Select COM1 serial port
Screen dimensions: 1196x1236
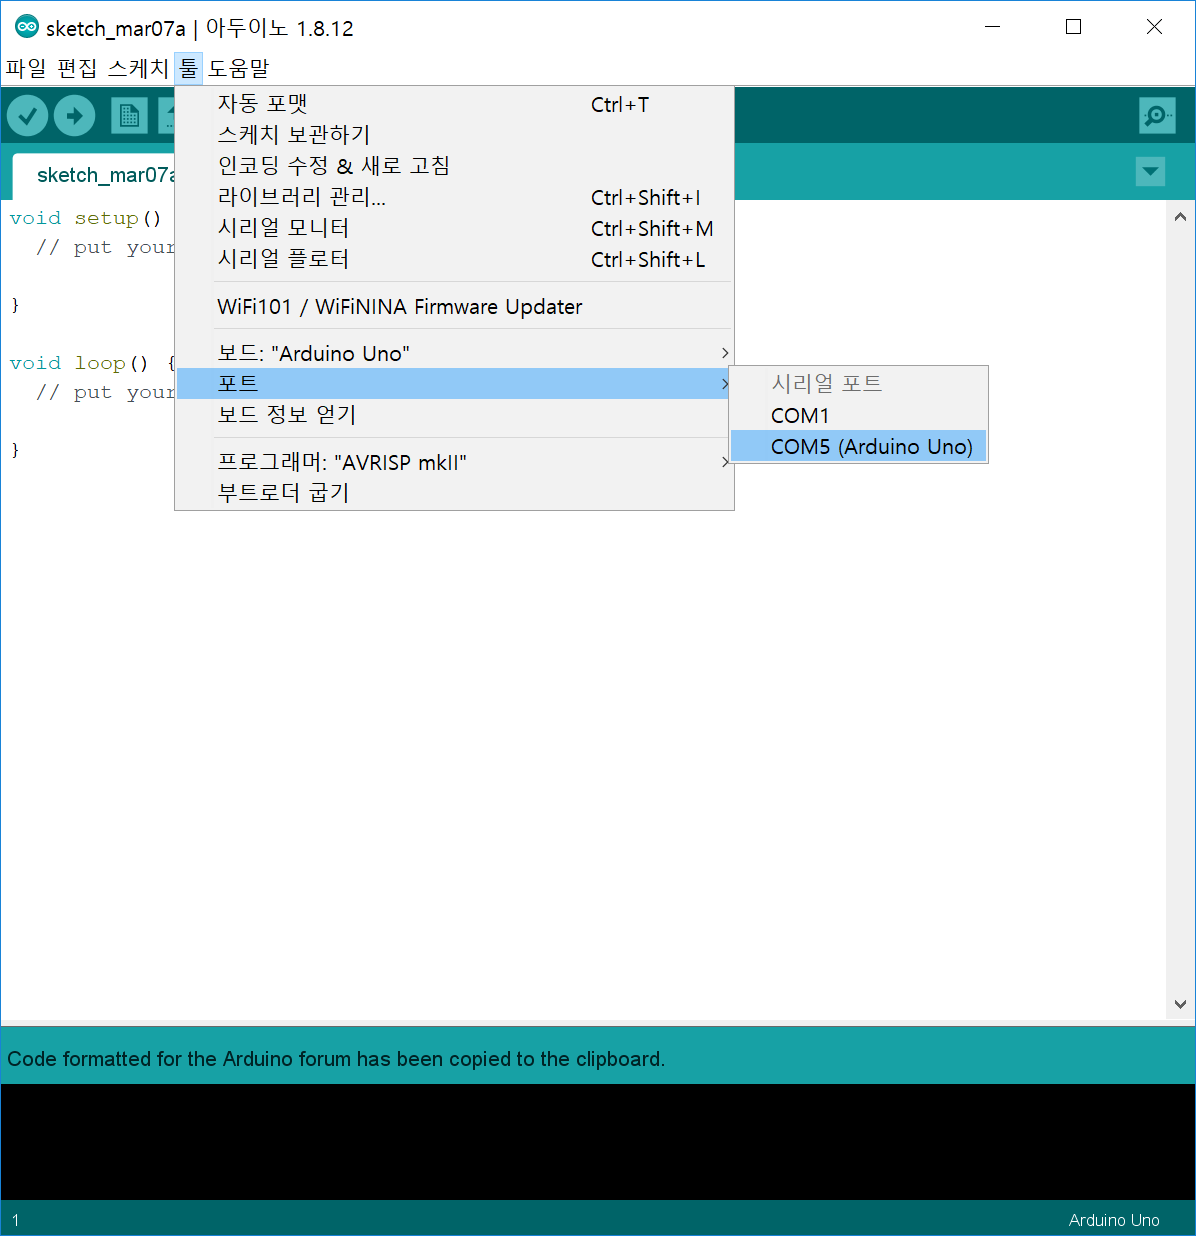point(858,415)
